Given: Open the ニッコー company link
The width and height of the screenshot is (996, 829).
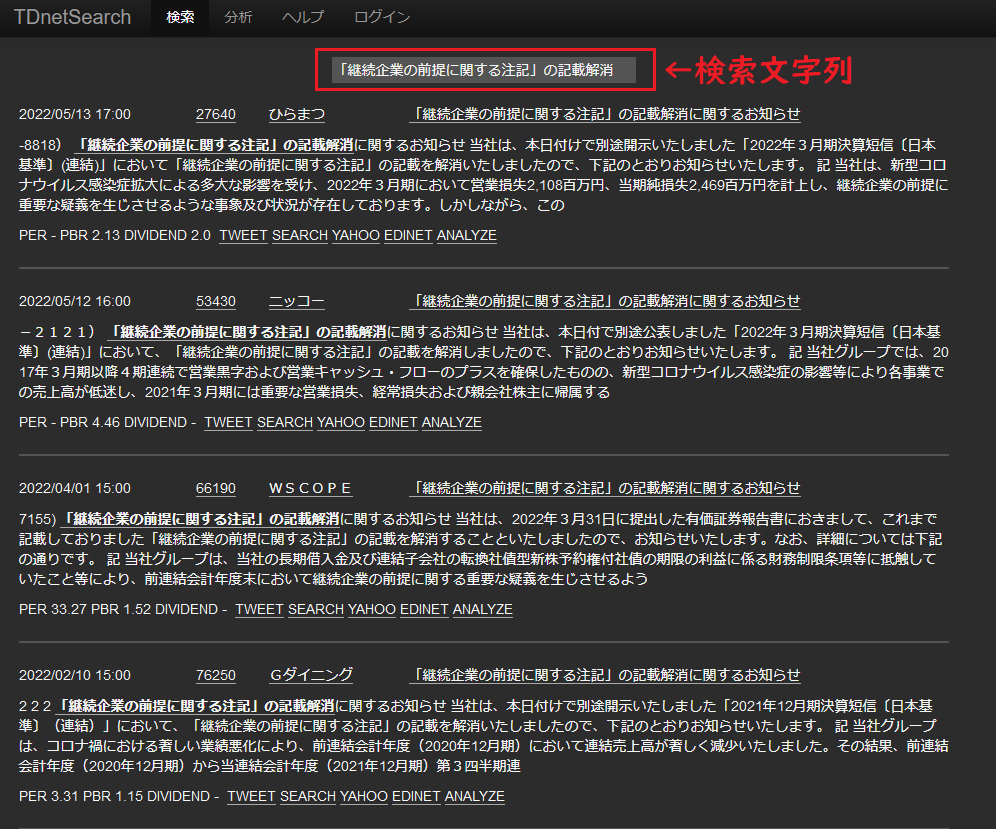Looking at the screenshot, I should point(296,301).
